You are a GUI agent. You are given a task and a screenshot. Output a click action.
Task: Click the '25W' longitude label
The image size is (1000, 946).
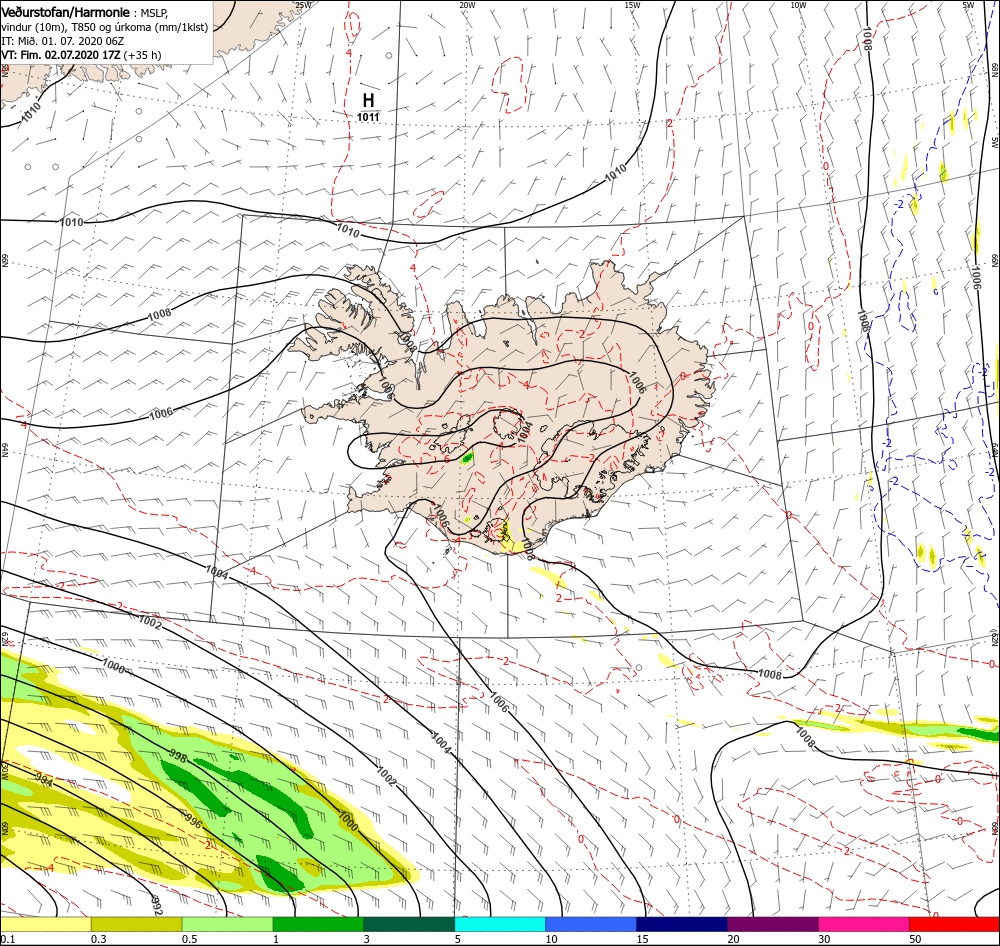point(304,5)
